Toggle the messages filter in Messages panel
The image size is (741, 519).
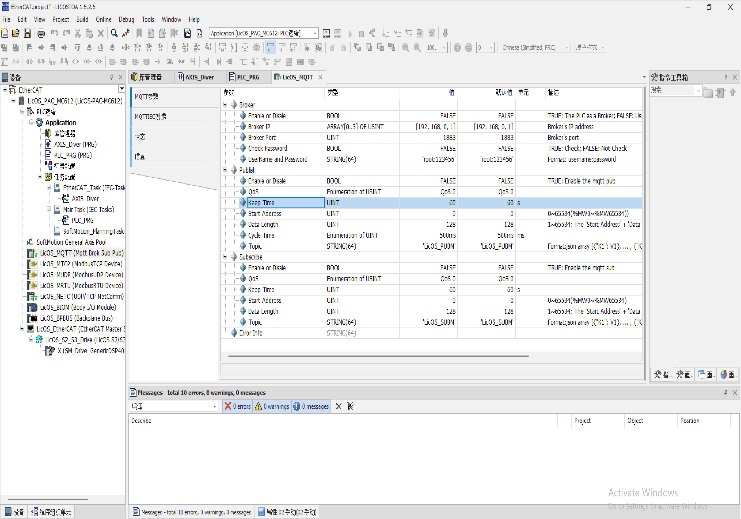(311, 406)
